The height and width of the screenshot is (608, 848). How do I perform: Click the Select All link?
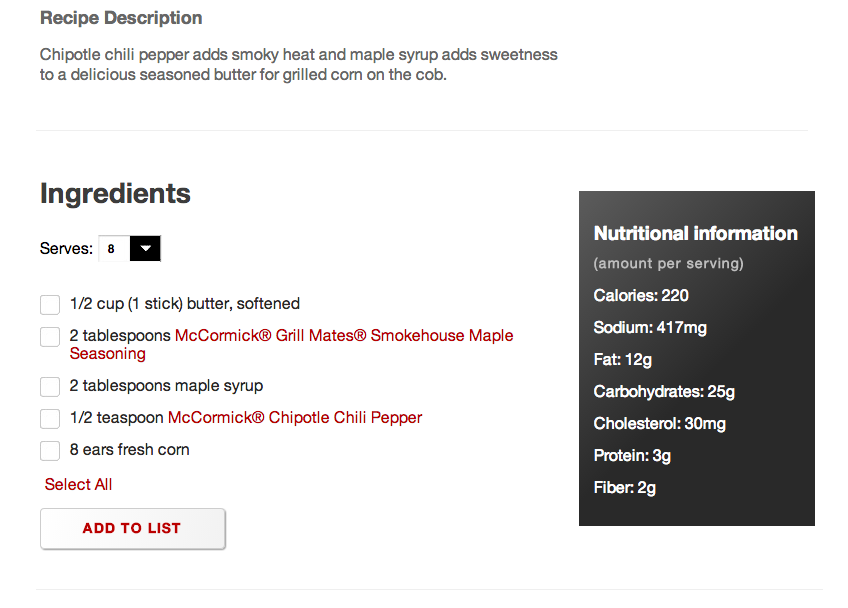78,484
